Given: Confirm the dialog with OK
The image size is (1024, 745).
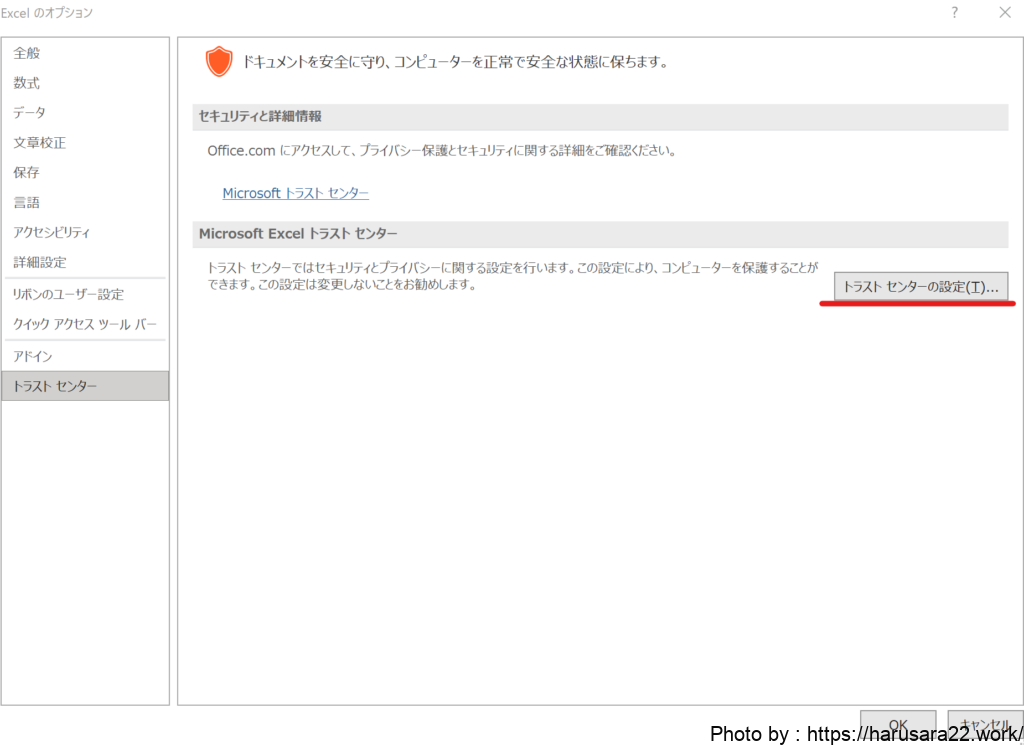Looking at the screenshot, I should [898, 724].
